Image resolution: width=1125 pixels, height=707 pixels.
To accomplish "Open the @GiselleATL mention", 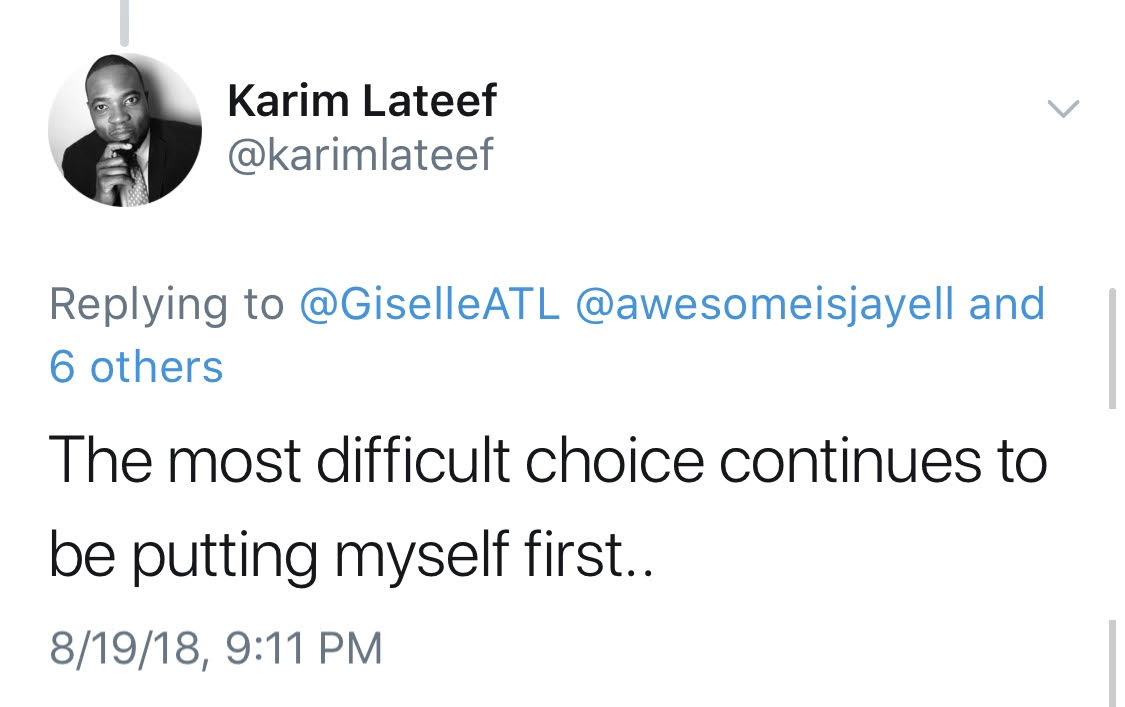I will click(x=430, y=305).
